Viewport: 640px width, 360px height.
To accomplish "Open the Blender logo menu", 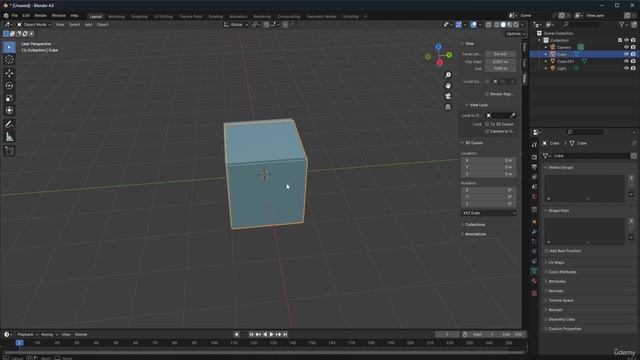I will [x=6, y=16].
